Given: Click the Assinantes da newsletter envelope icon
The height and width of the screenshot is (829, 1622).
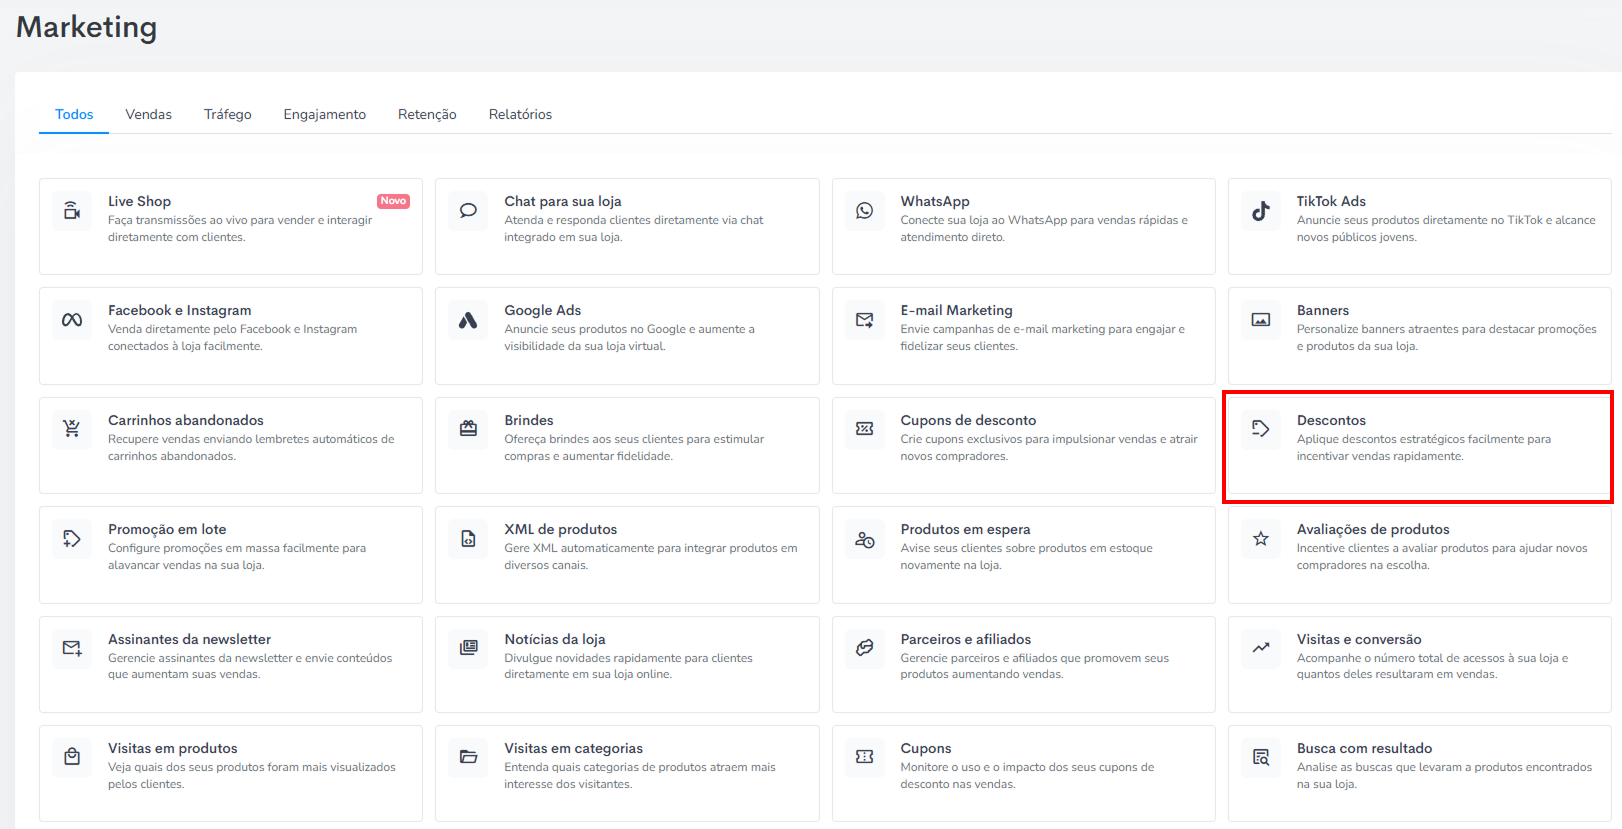Looking at the screenshot, I should [72, 648].
